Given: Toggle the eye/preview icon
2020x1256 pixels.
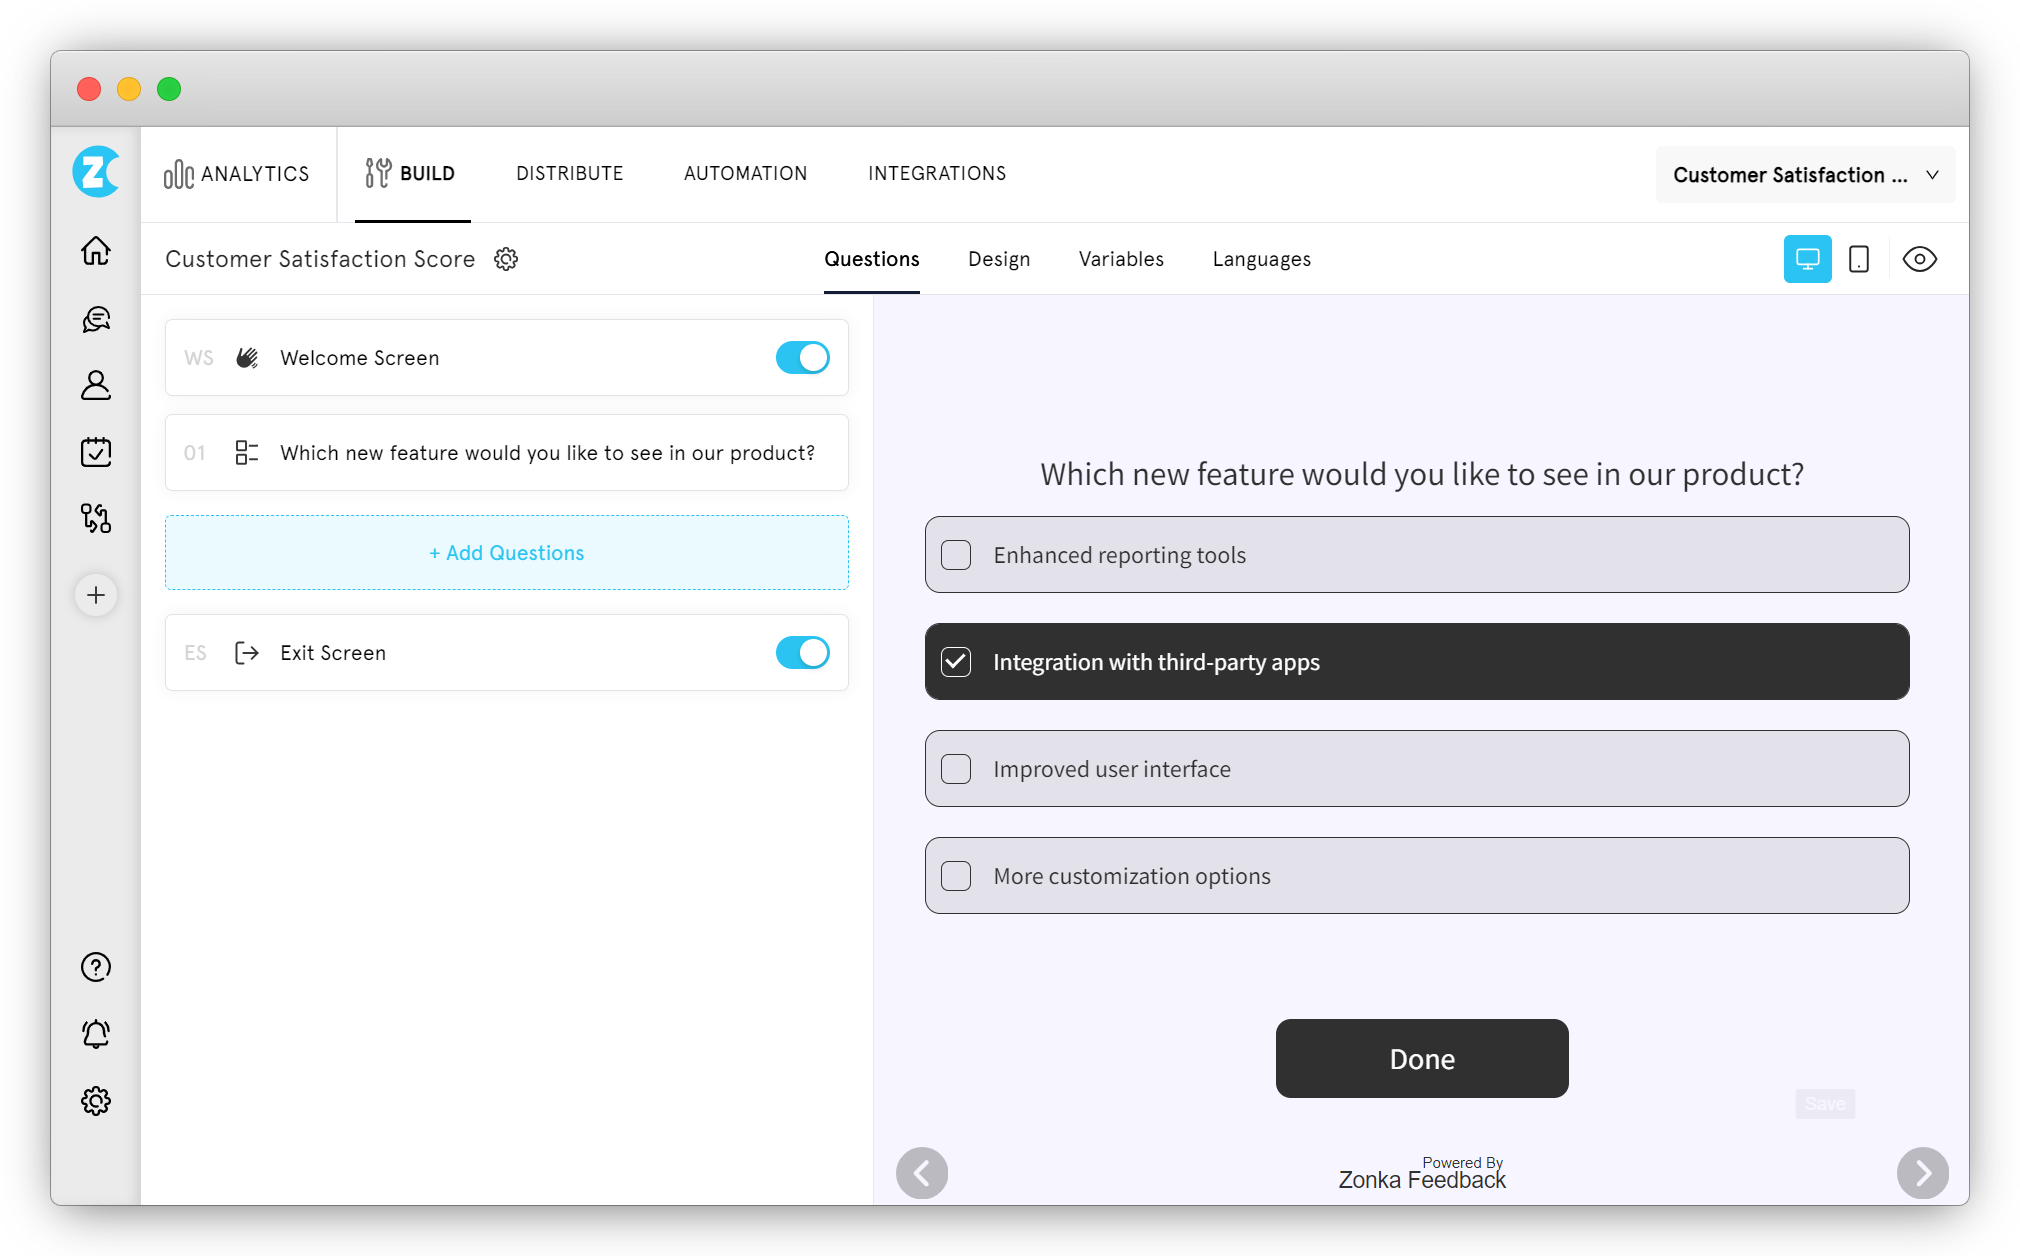Looking at the screenshot, I should pyautogui.click(x=1919, y=259).
